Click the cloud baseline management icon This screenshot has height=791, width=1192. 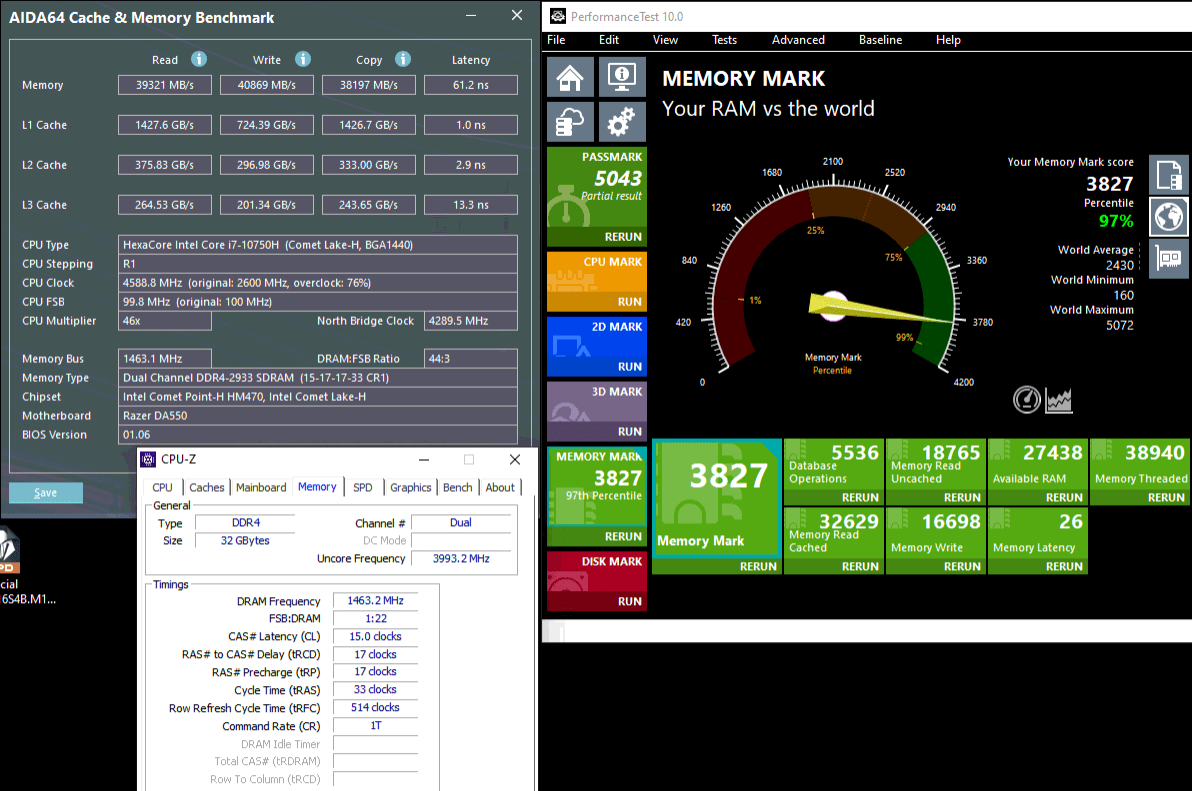point(571,121)
